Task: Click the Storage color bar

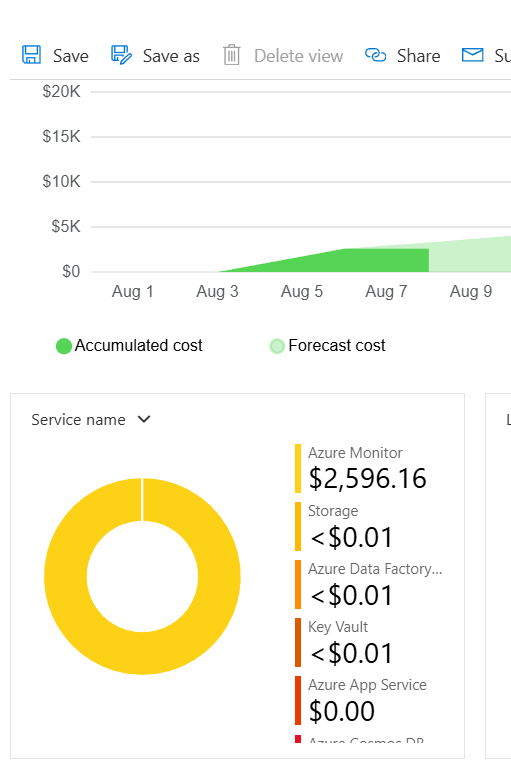Action: [x=298, y=526]
